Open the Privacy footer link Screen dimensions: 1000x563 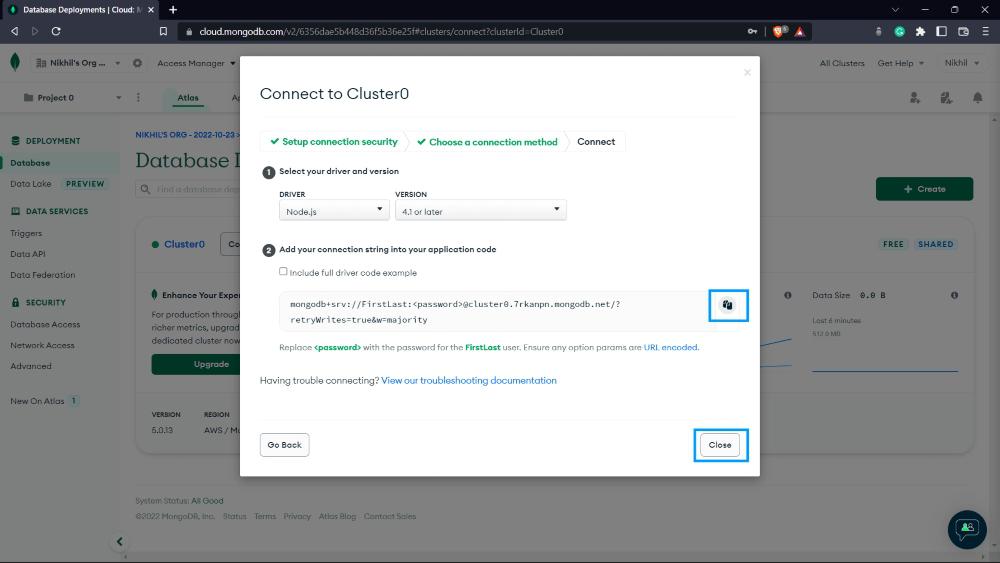point(297,516)
